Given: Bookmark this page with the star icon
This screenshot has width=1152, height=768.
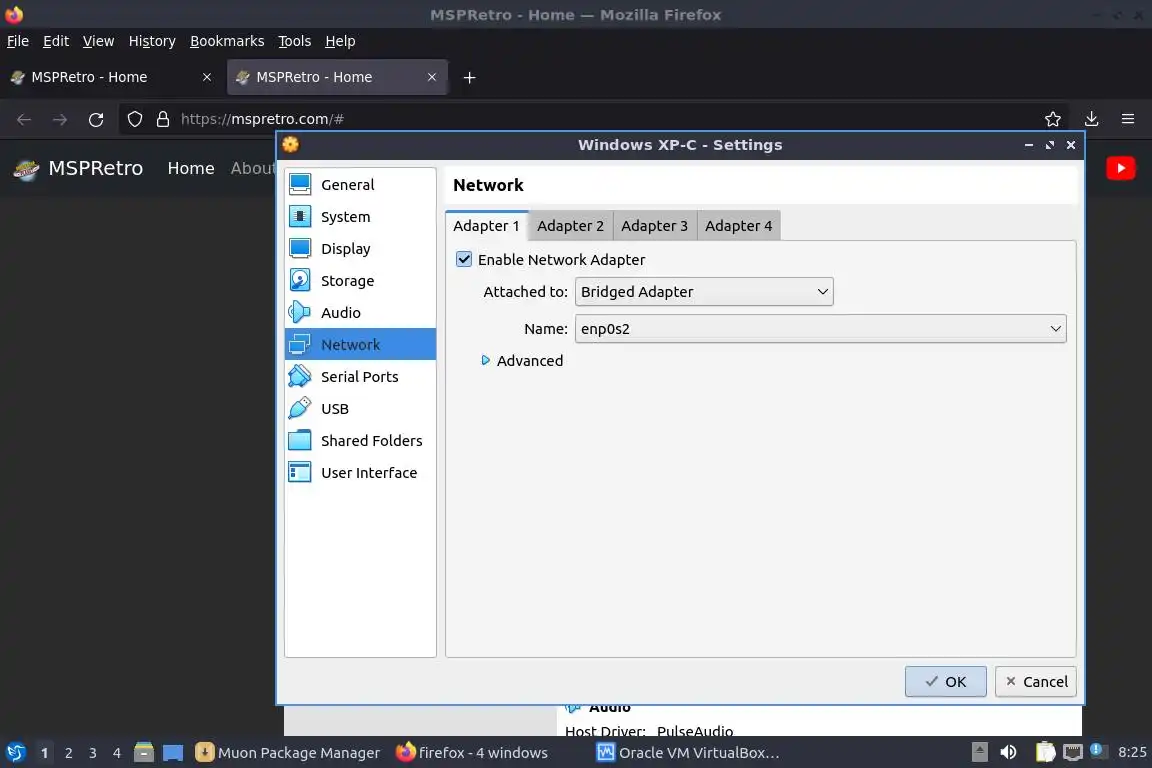Looking at the screenshot, I should [1053, 119].
